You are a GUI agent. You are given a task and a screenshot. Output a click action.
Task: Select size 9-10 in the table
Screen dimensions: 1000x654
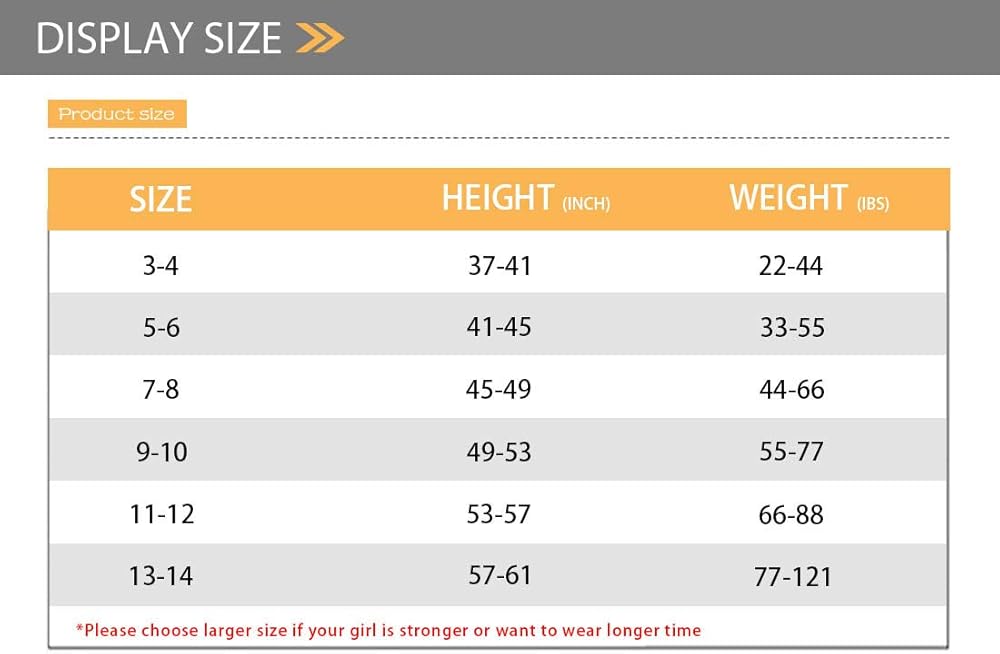pyautogui.click(x=161, y=452)
